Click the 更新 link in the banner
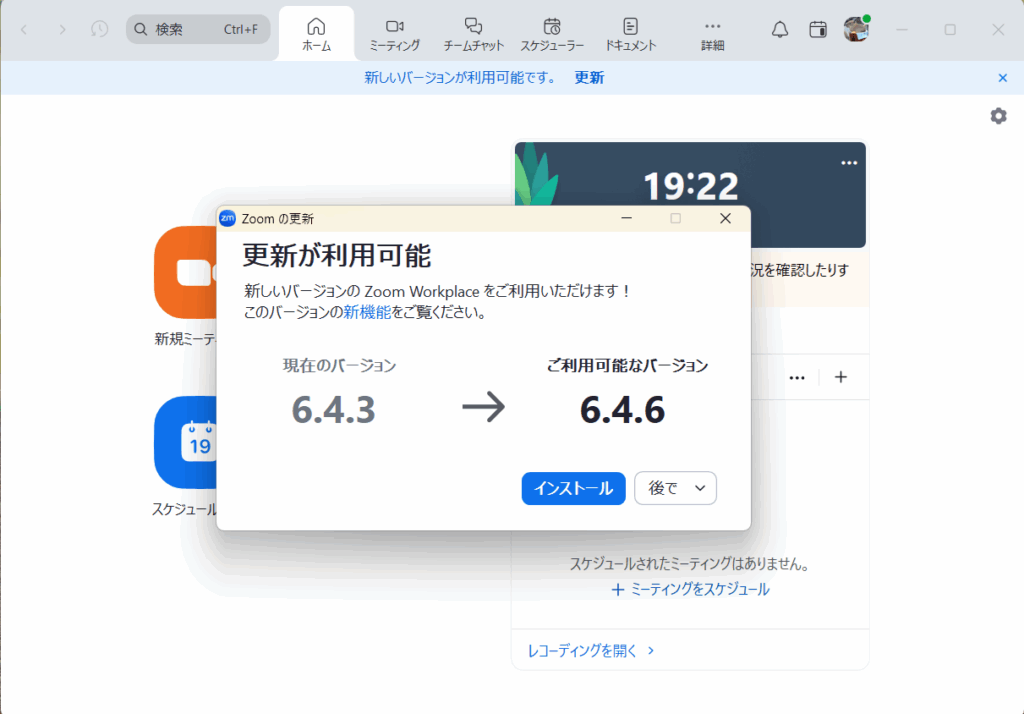Viewport: 1024px width, 714px height. click(589, 78)
